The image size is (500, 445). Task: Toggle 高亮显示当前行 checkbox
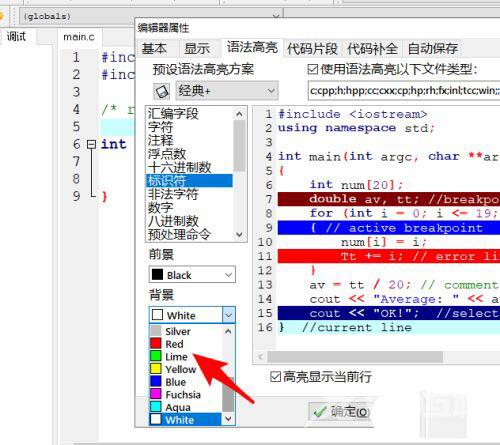point(275,377)
